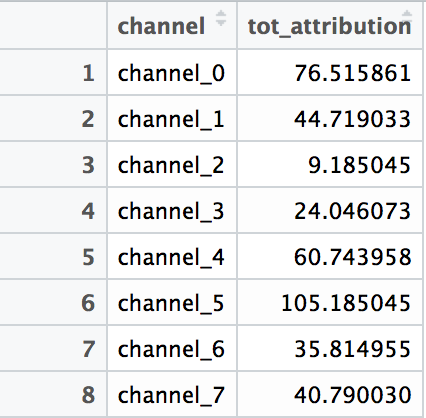Viewport: 426px width, 418px height.
Task: Select the value 40.790030
Action: tap(352, 395)
